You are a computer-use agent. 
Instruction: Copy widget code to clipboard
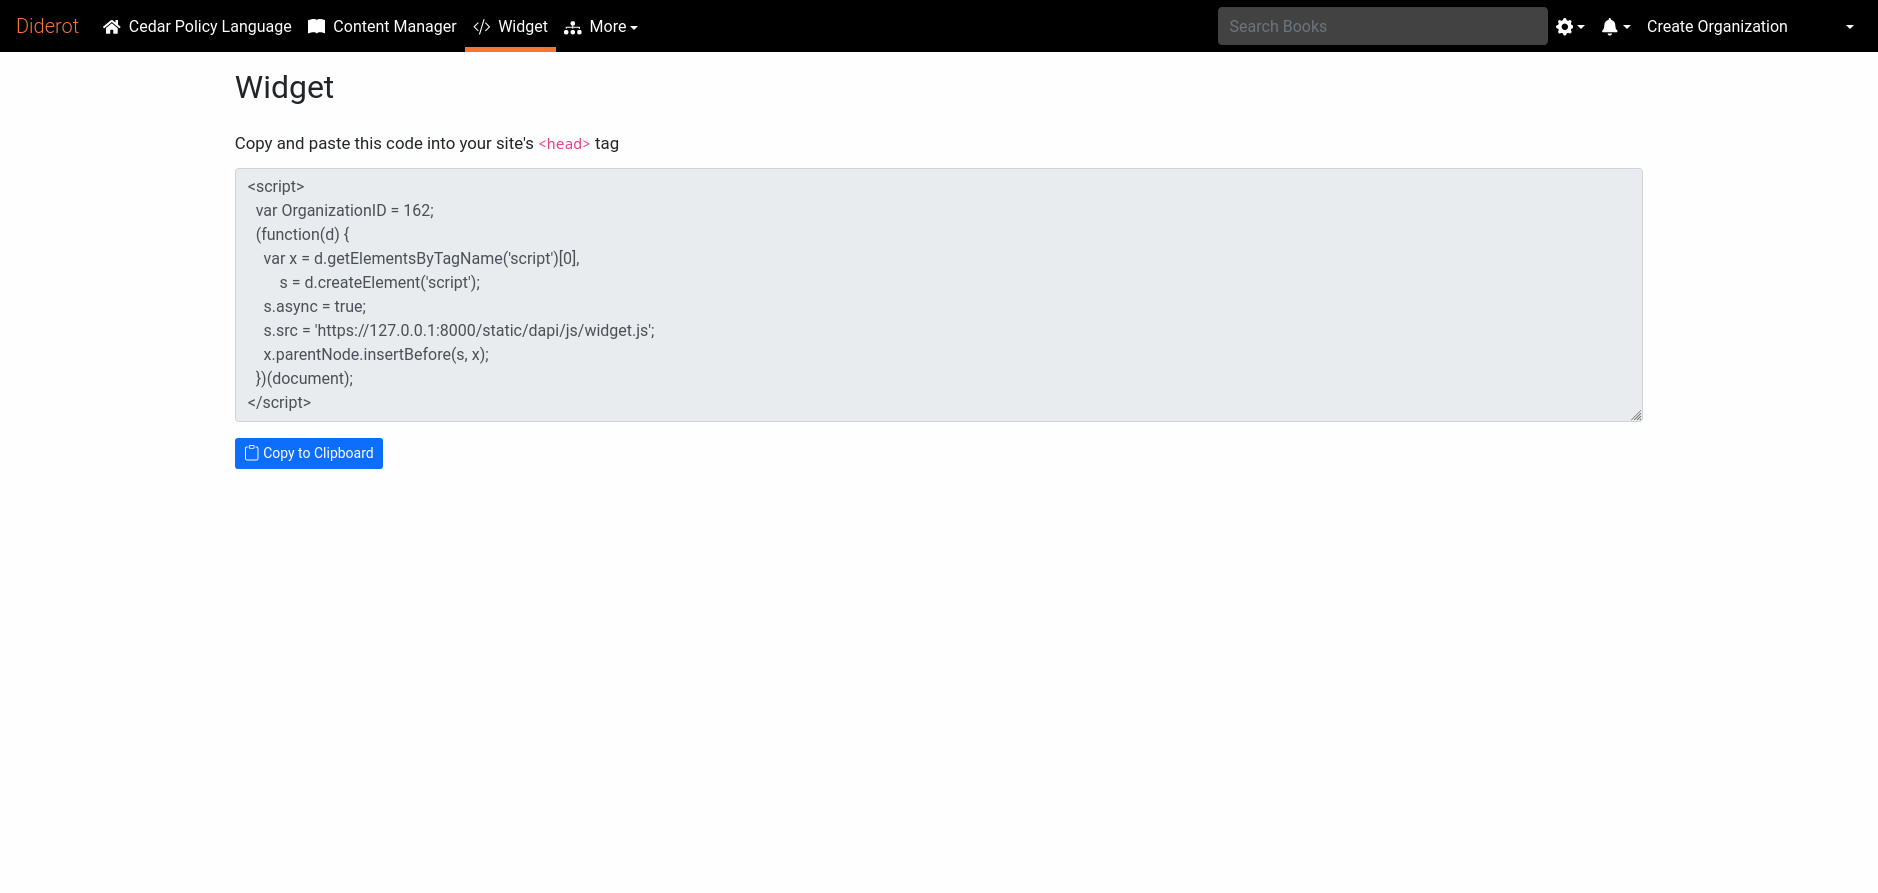click(x=309, y=453)
